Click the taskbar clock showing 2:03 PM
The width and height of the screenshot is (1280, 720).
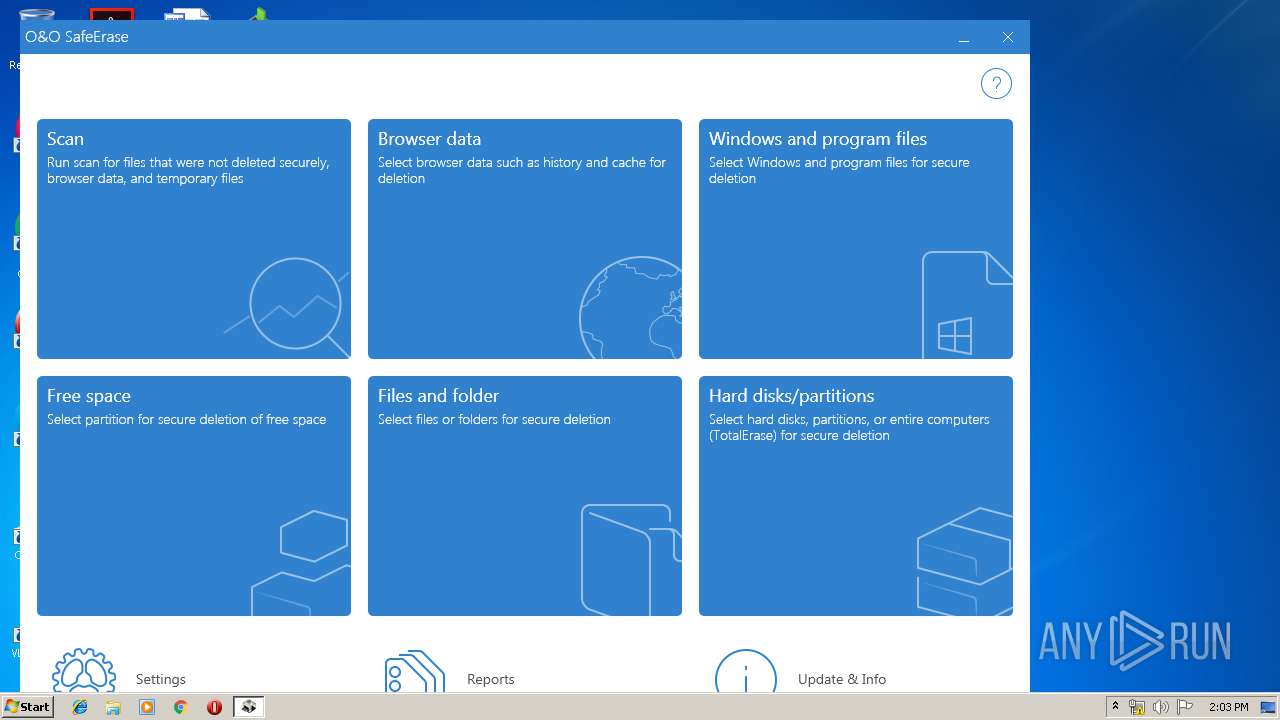click(1228, 707)
